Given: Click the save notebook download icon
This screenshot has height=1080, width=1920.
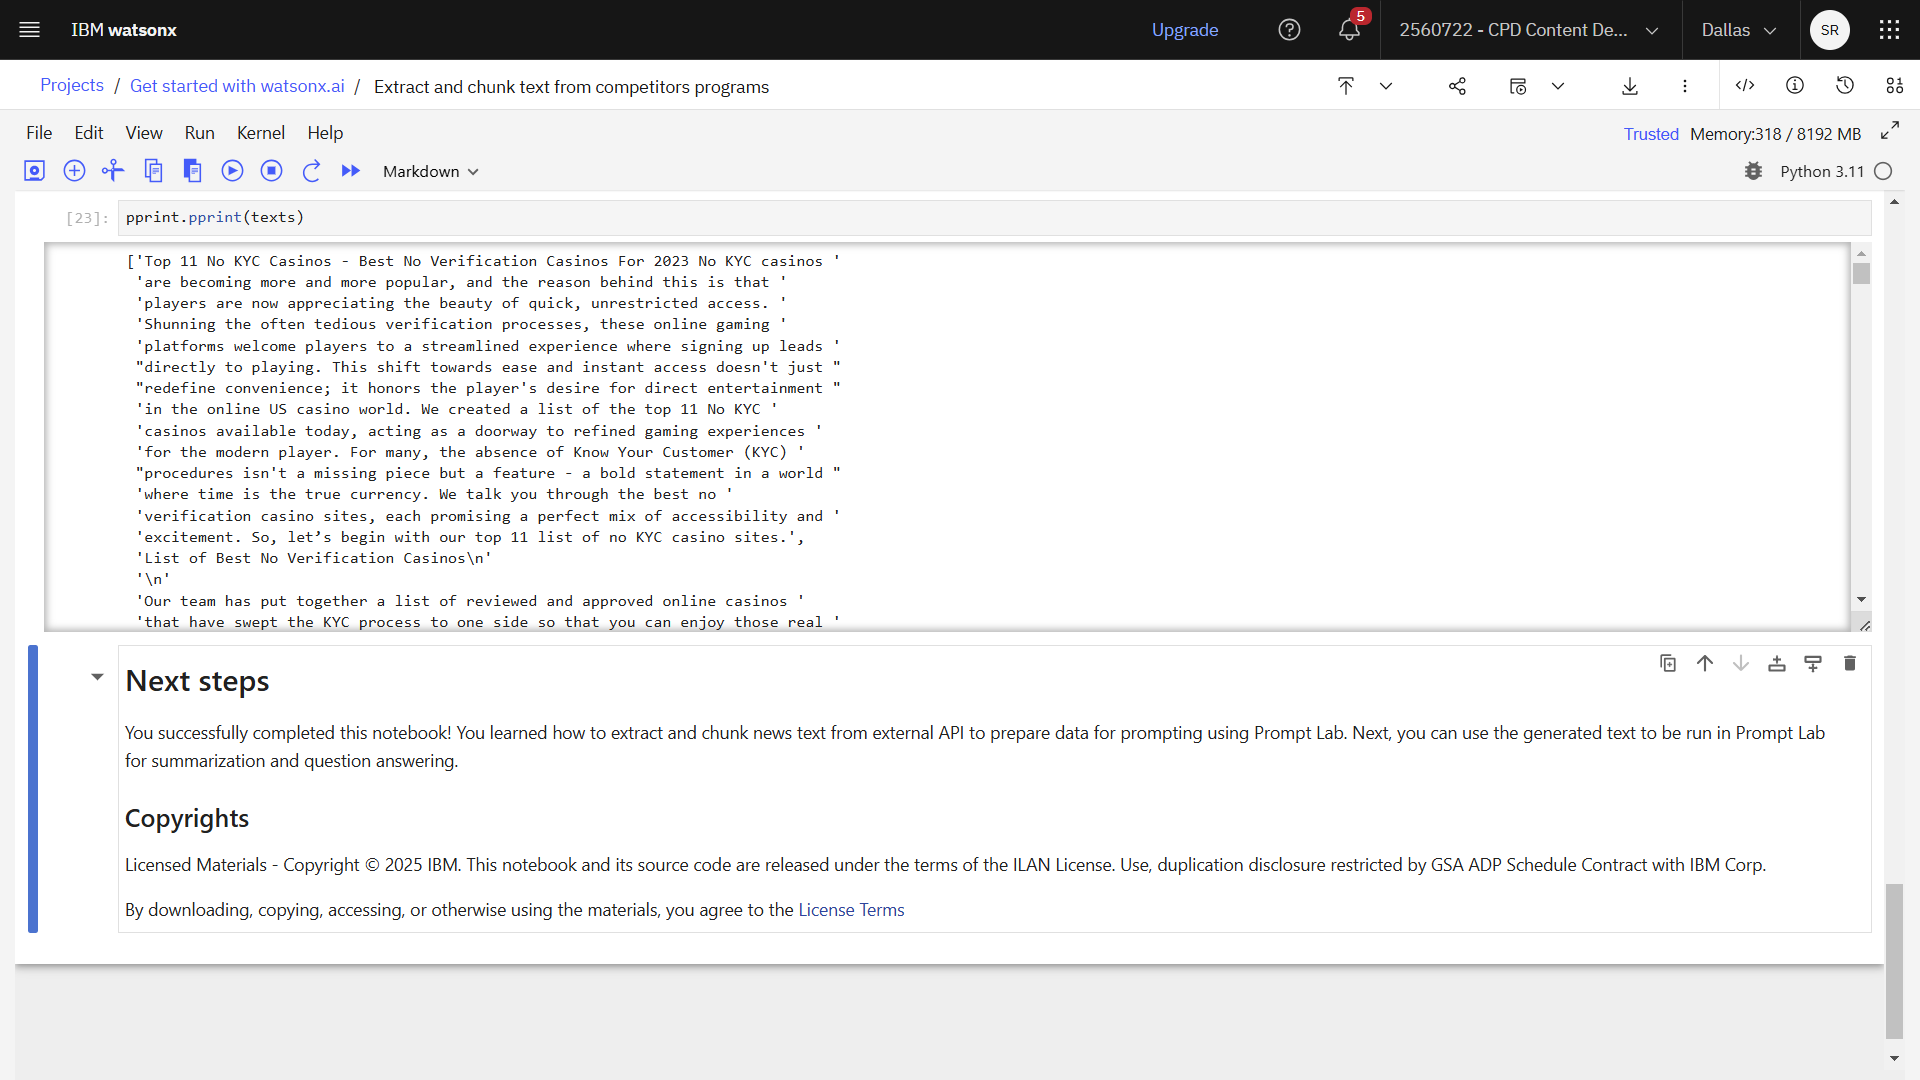Looking at the screenshot, I should coord(1631,86).
